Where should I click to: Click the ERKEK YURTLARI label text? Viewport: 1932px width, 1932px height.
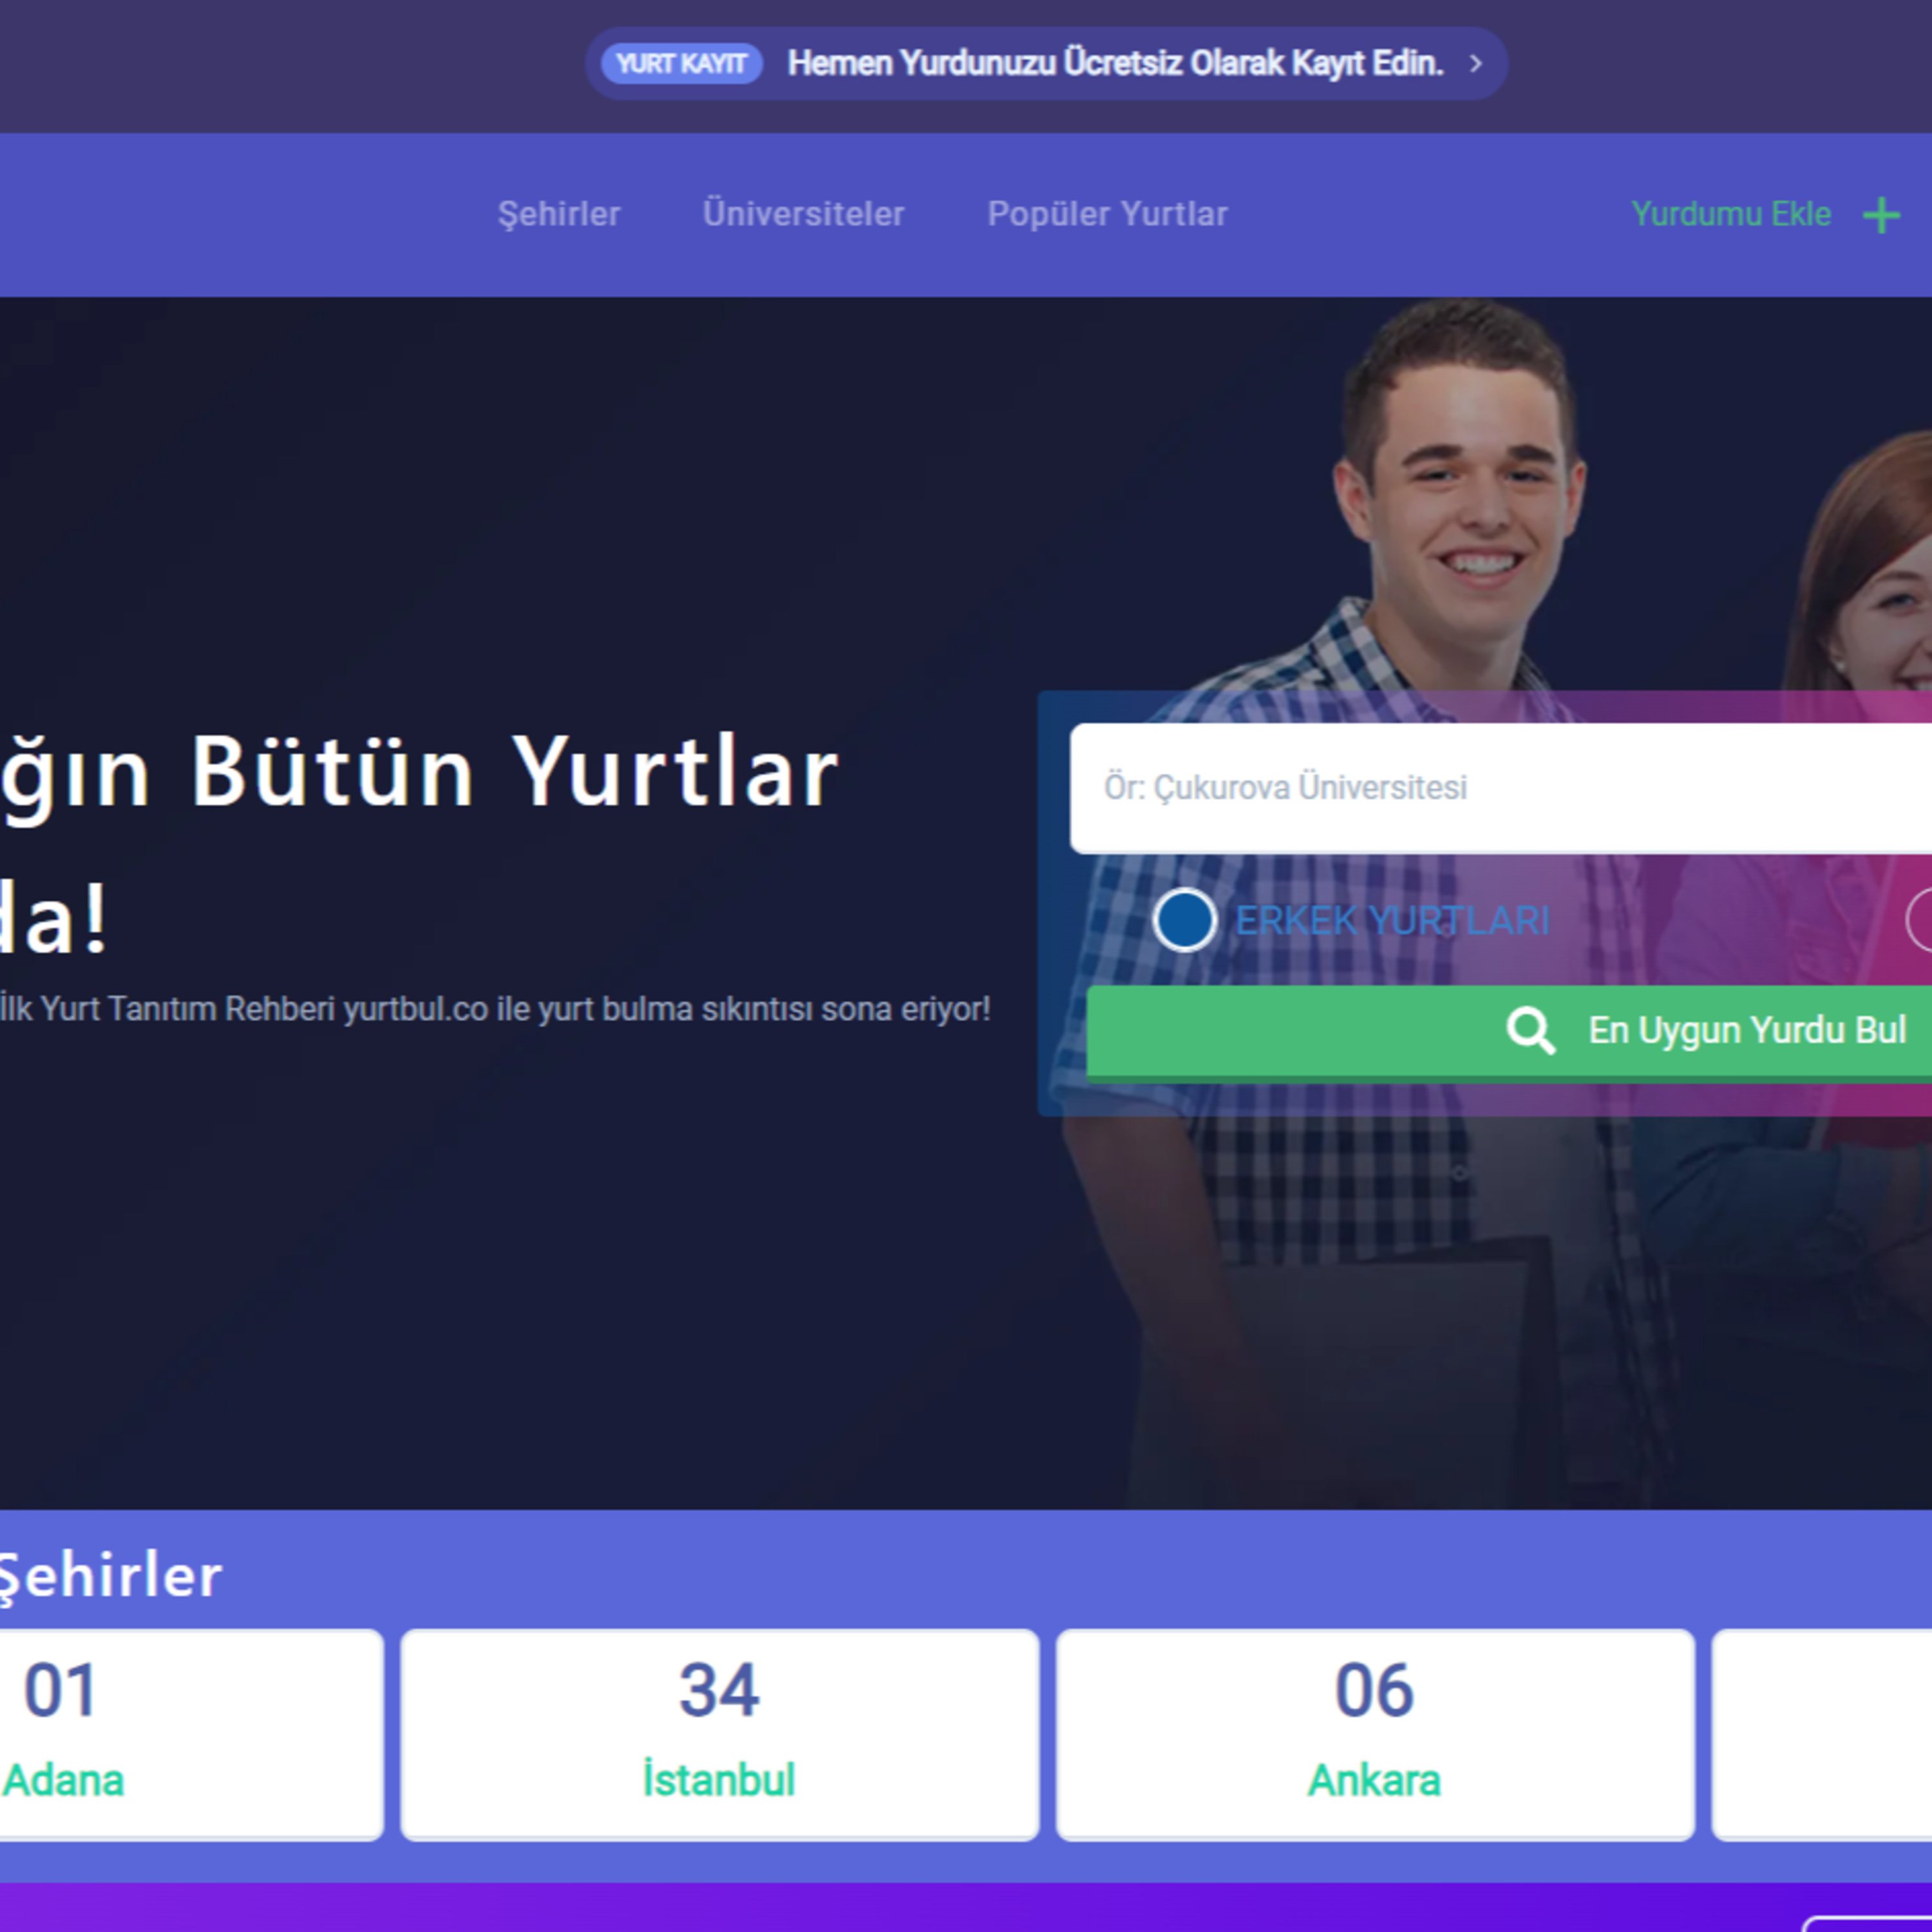tap(1392, 921)
